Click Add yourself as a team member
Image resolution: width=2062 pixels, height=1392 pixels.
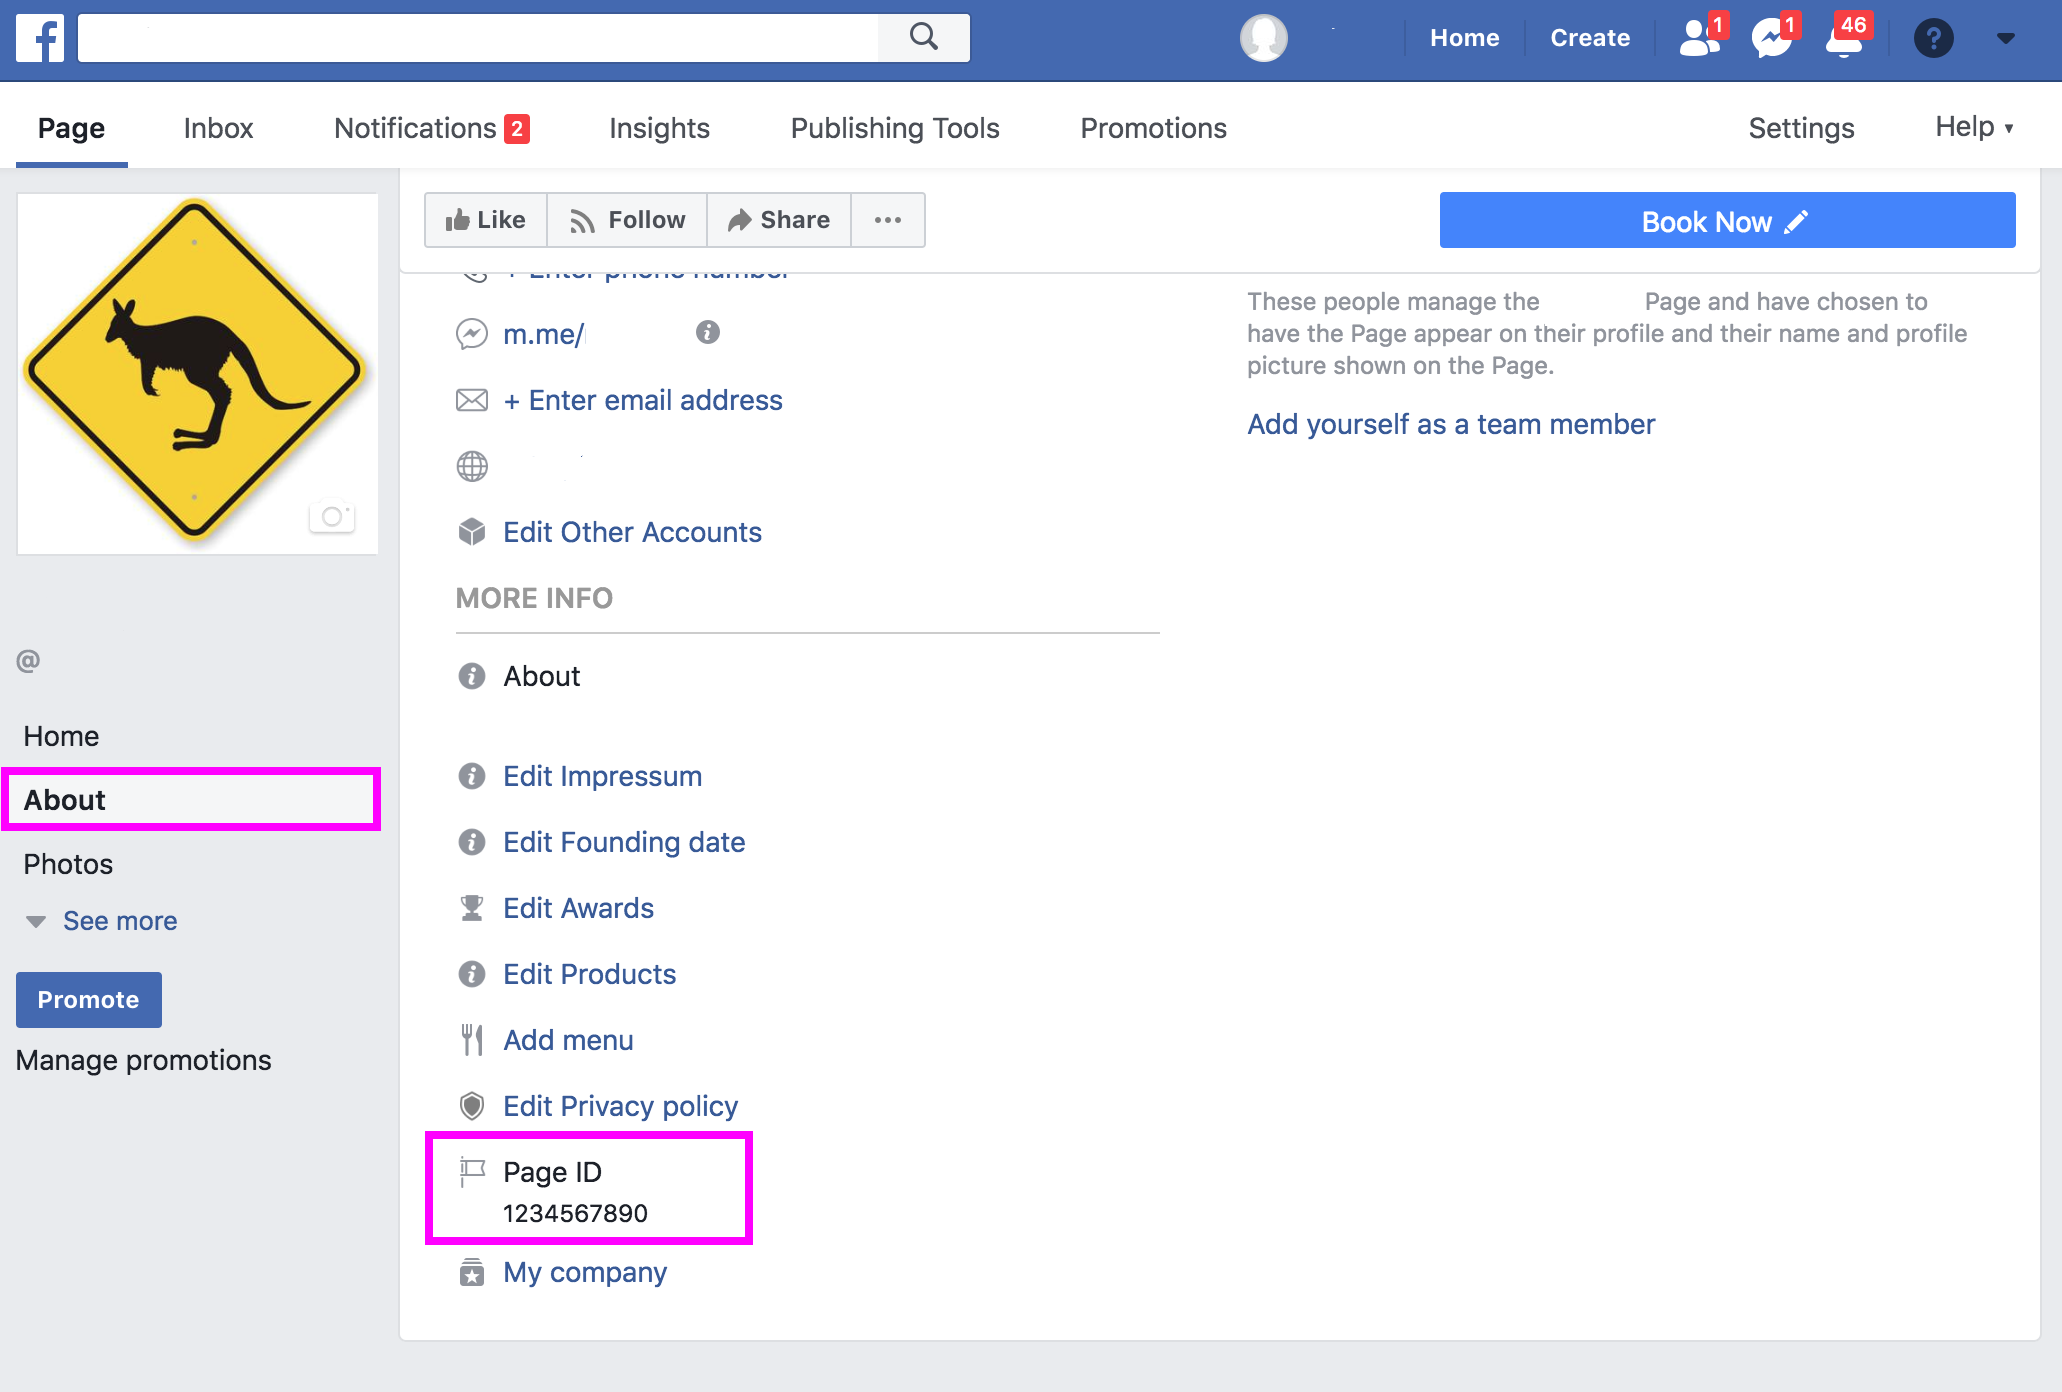(1451, 424)
